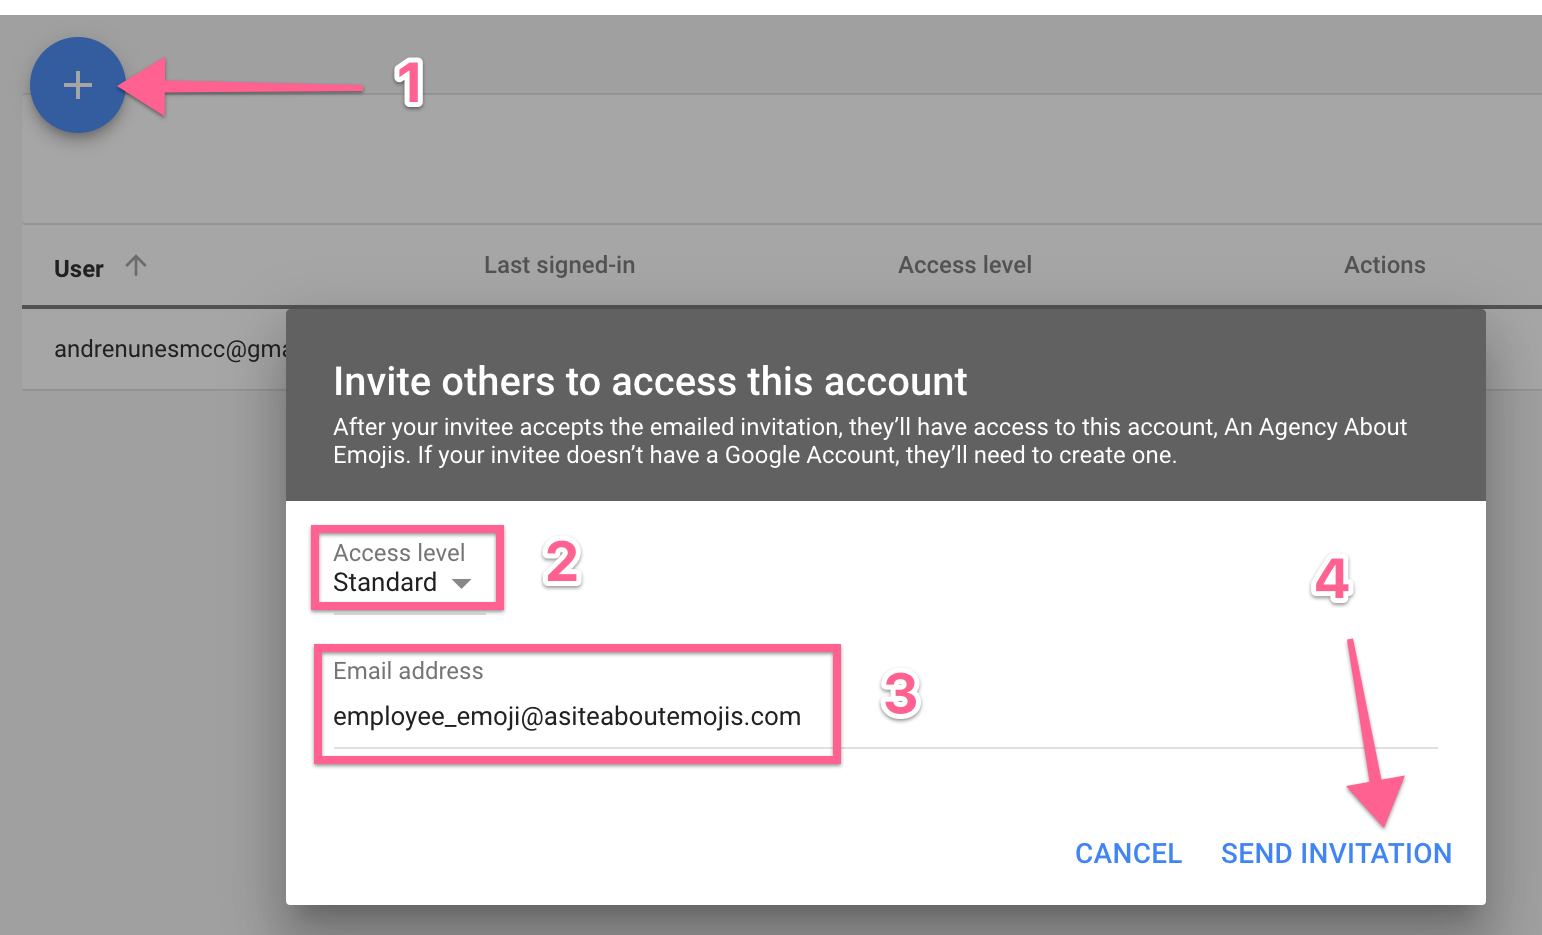Image resolution: width=1542 pixels, height=935 pixels.
Task: Click the Last signed-in column header
Action: point(559,265)
